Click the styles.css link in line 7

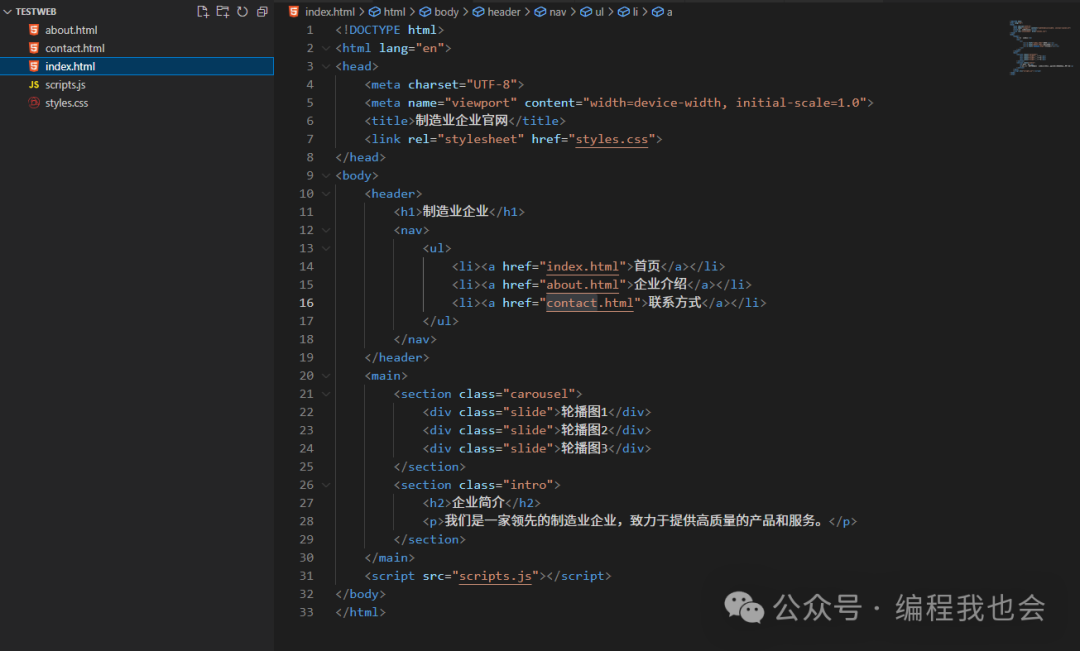(612, 139)
